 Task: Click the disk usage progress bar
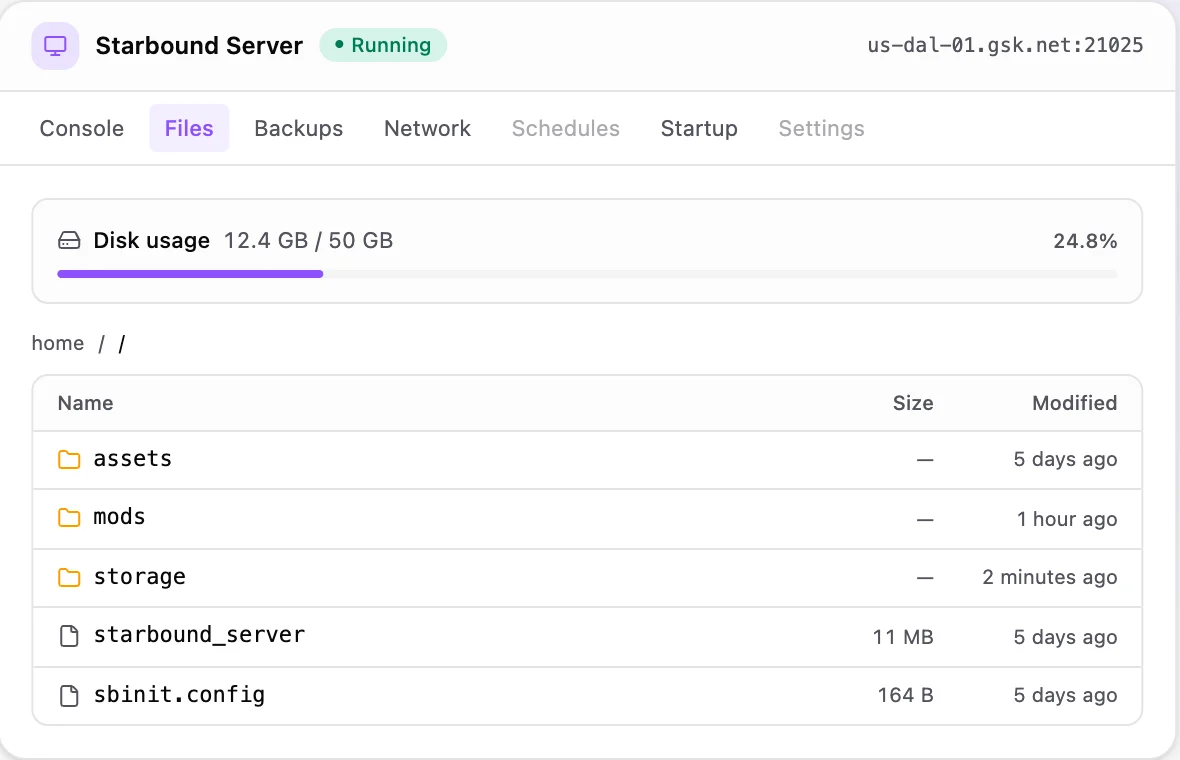point(587,274)
